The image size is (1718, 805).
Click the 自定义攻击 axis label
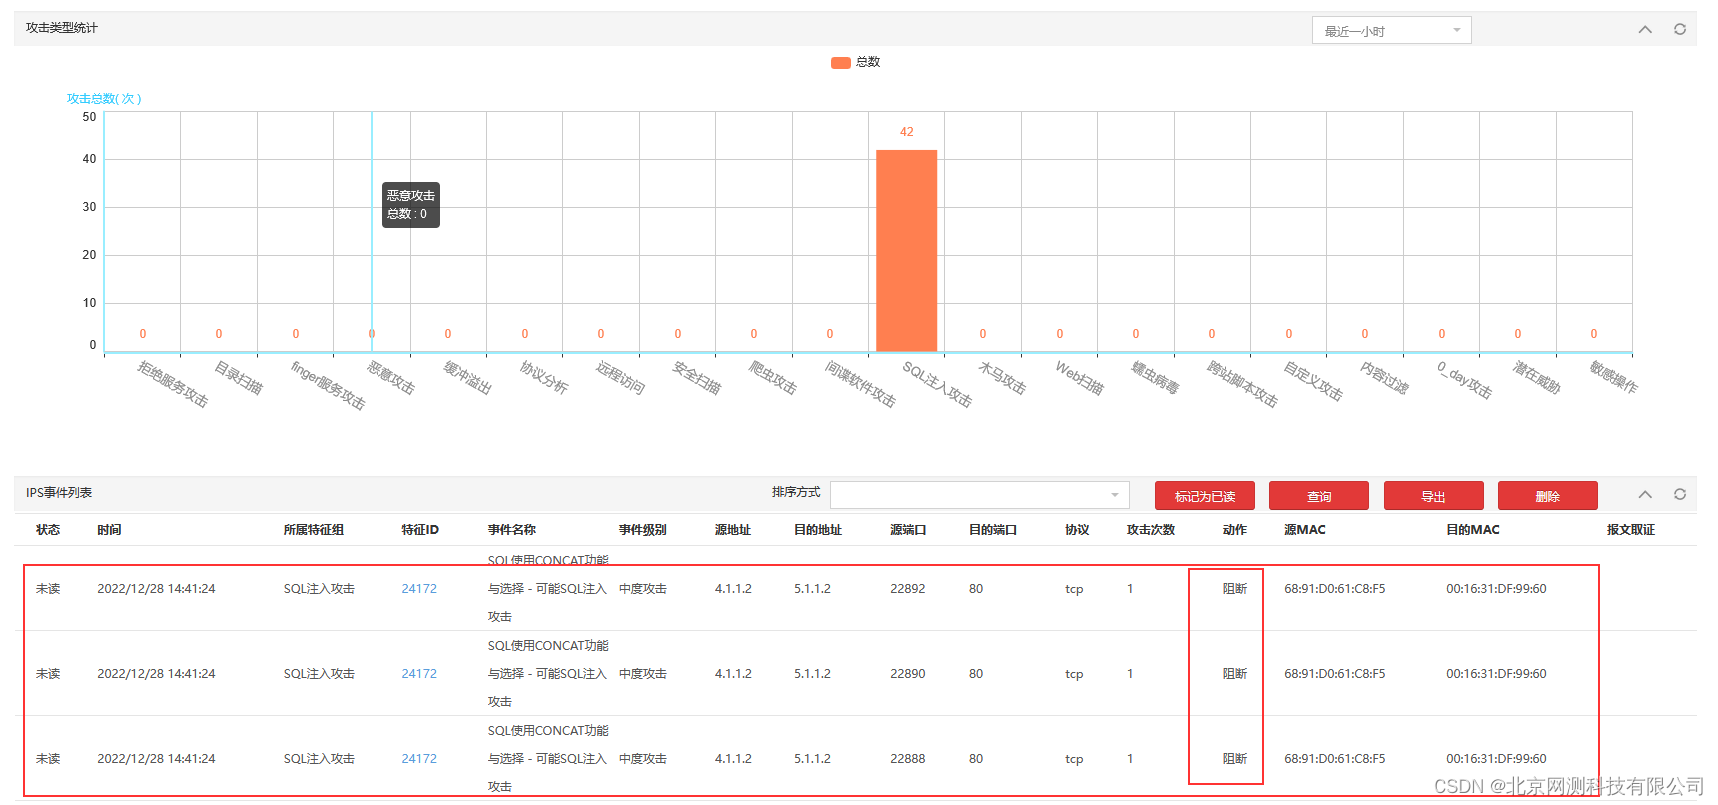[x=1313, y=381]
